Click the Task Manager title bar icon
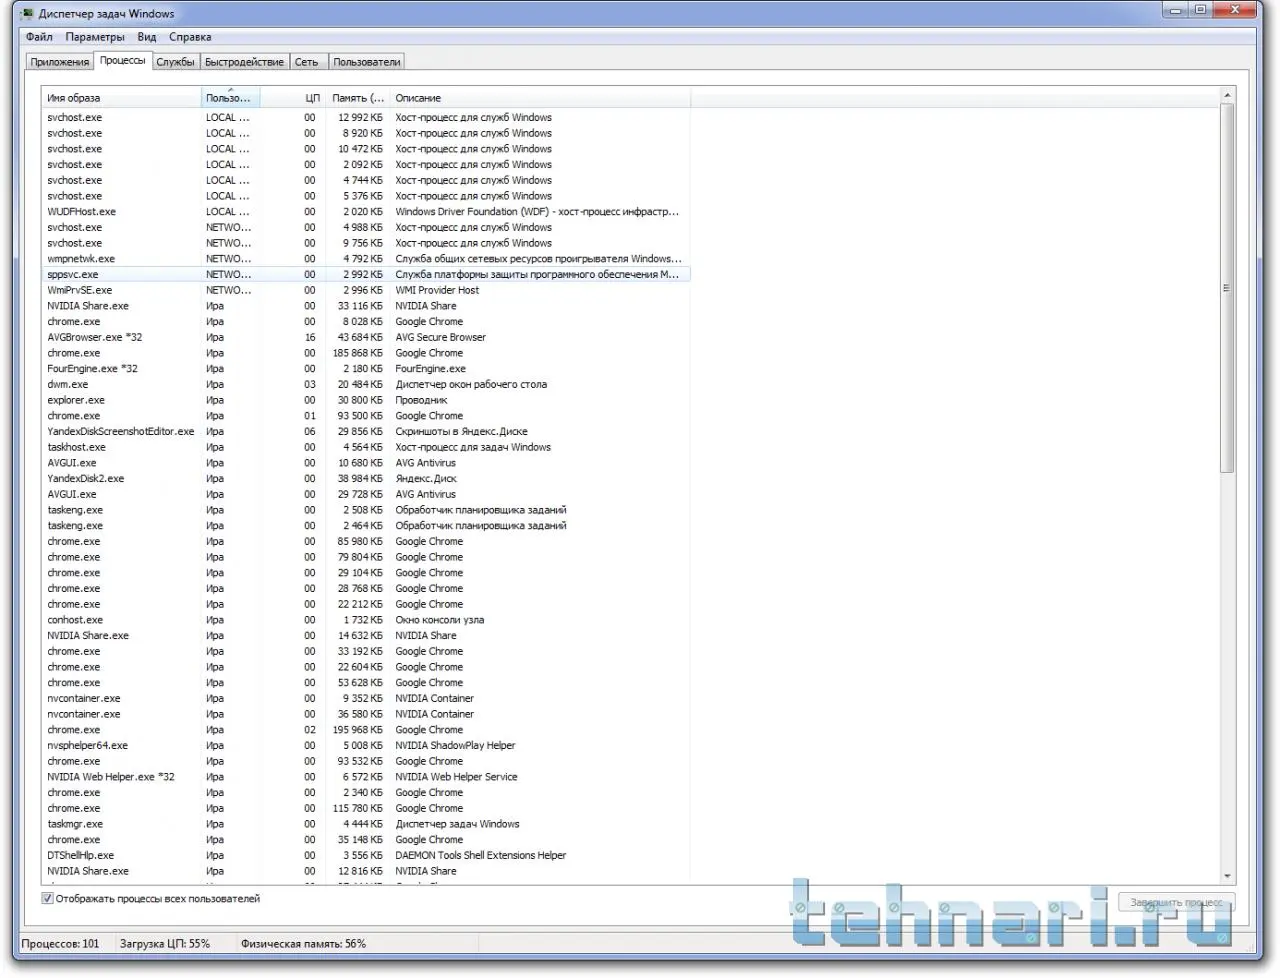Viewport: 1280px width, 978px height. tap(27, 14)
